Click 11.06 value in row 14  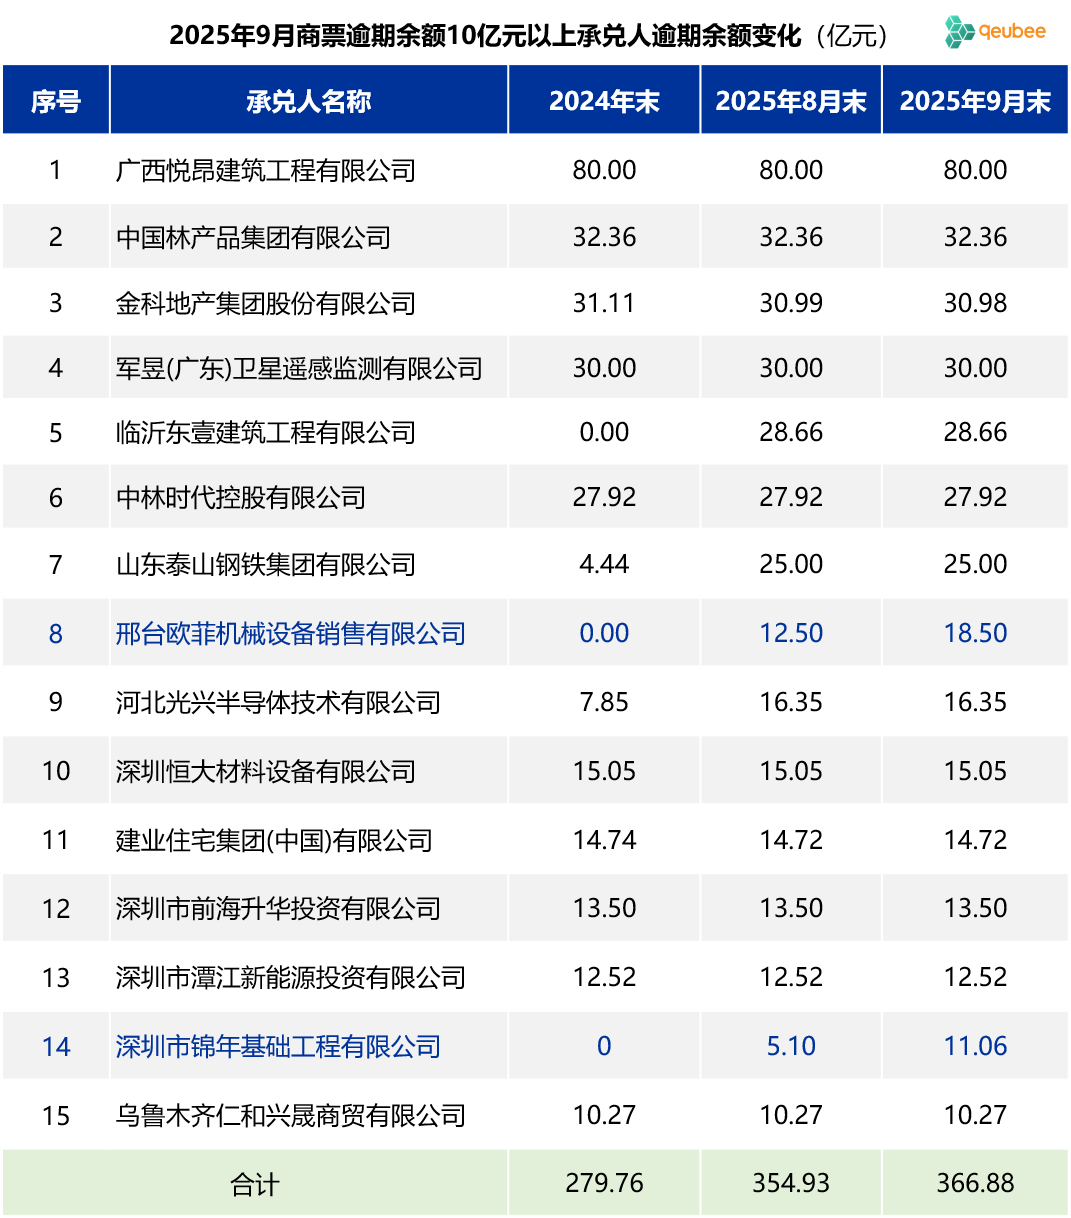click(x=975, y=1047)
